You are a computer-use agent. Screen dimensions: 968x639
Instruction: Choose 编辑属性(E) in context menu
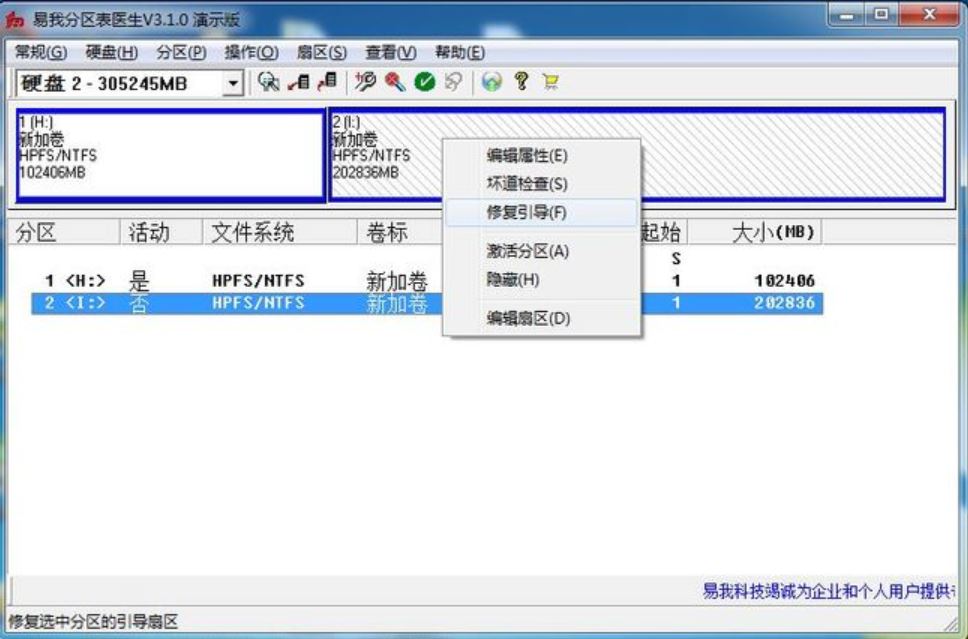541,156
